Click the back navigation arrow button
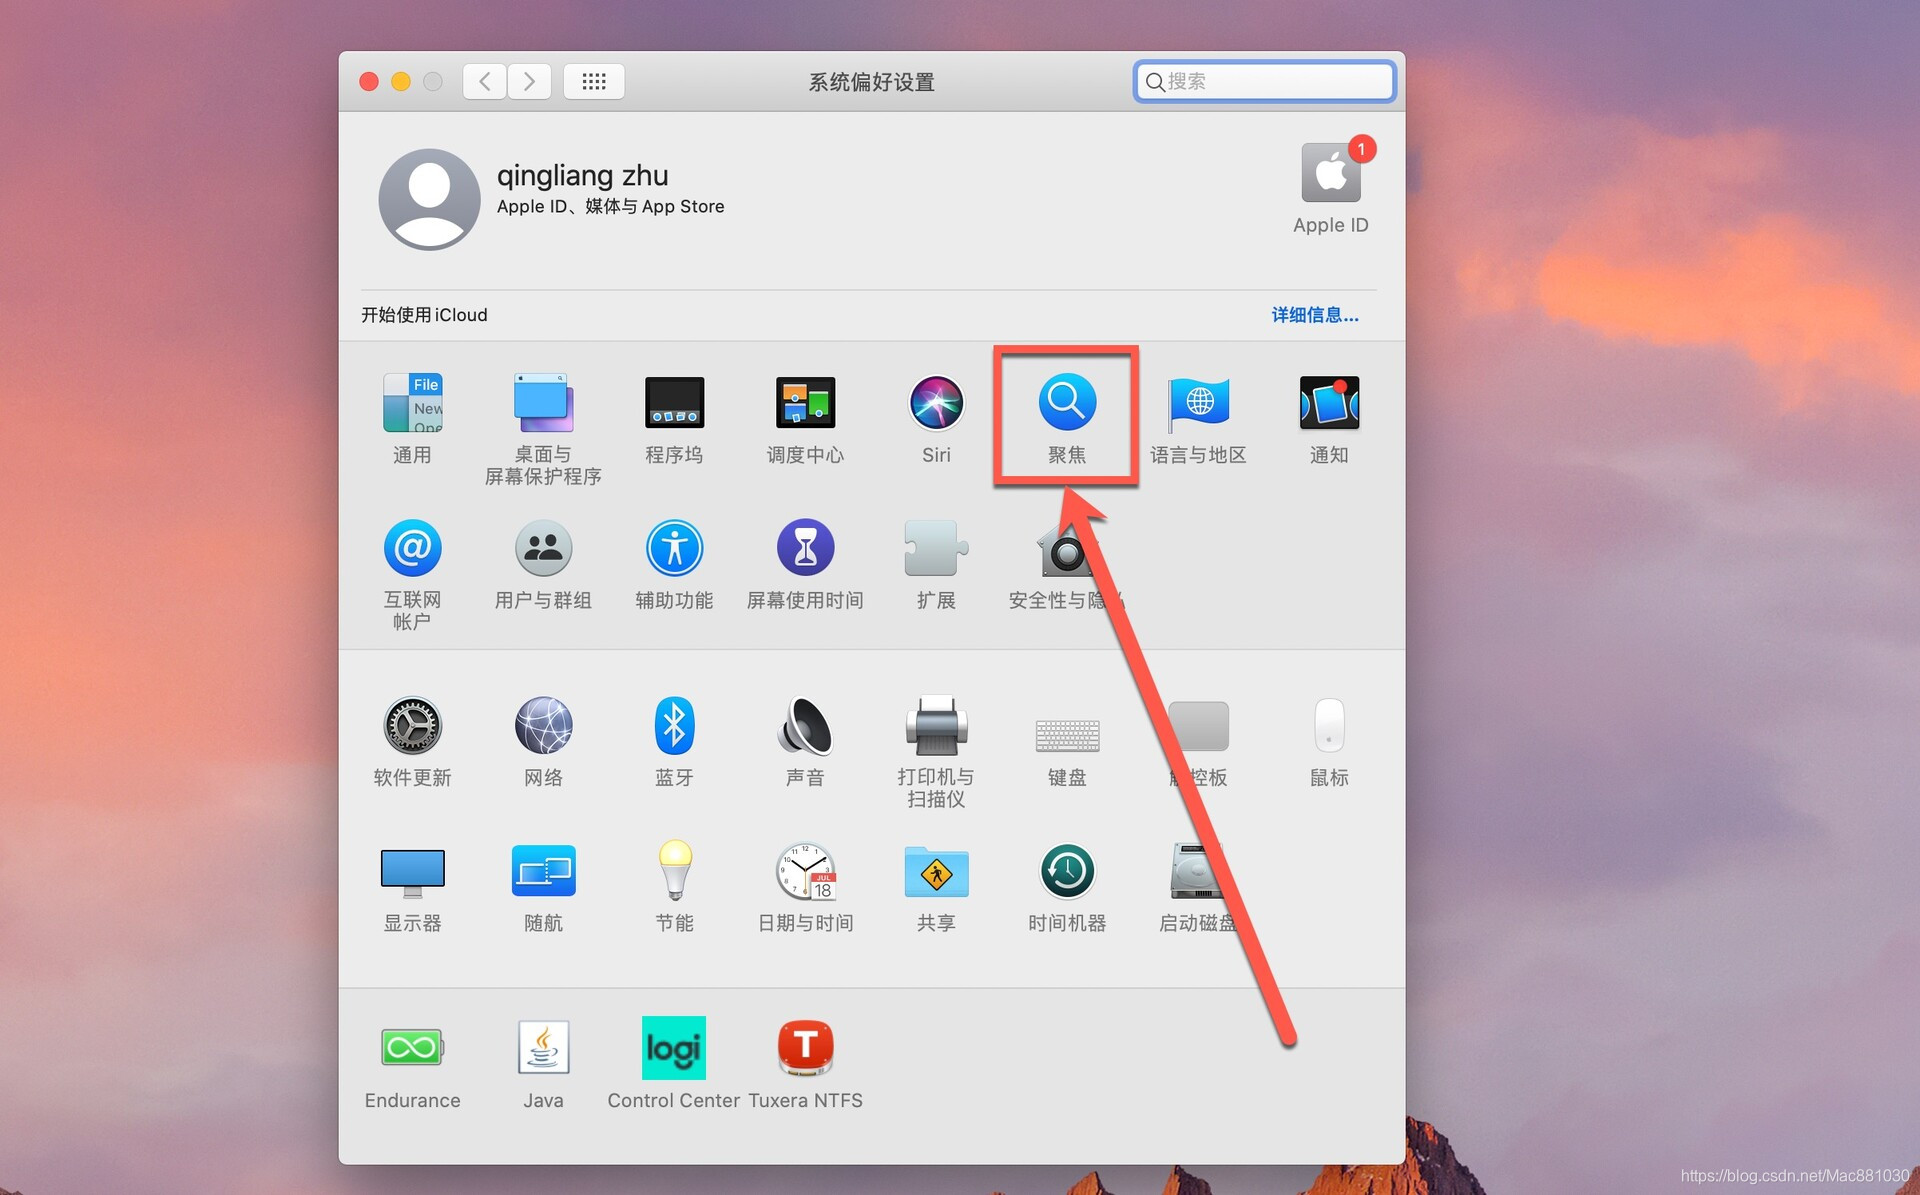1920x1195 pixels. [x=485, y=81]
